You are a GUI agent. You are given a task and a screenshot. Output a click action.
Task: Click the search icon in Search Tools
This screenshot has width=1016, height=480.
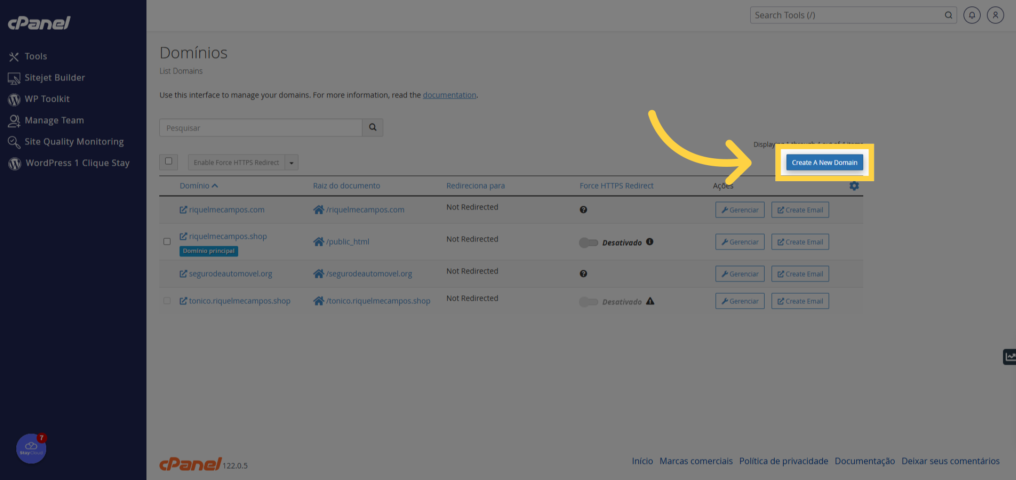pyautogui.click(x=948, y=15)
